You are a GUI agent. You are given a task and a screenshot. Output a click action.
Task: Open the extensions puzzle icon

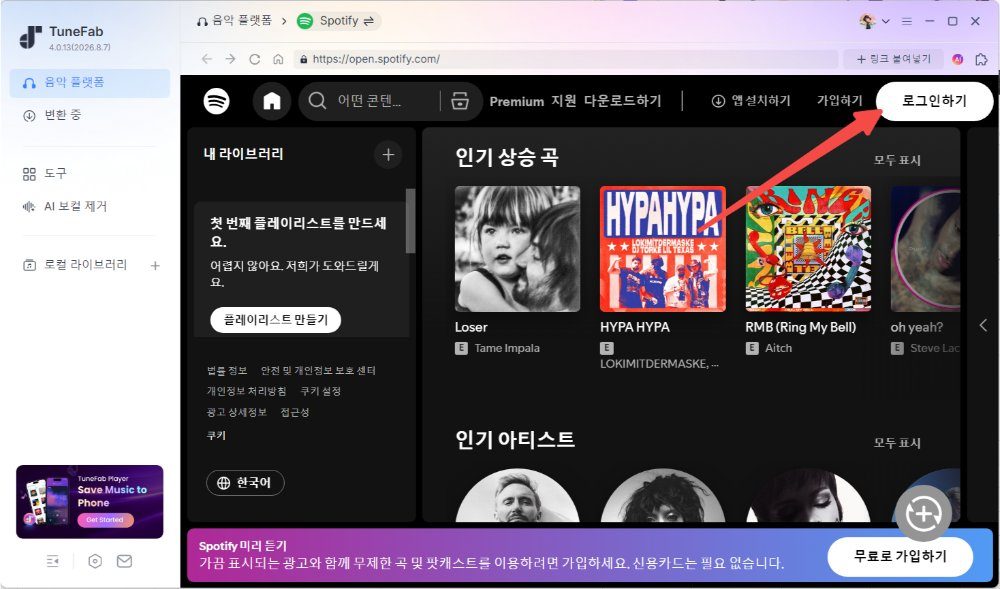(x=982, y=59)
